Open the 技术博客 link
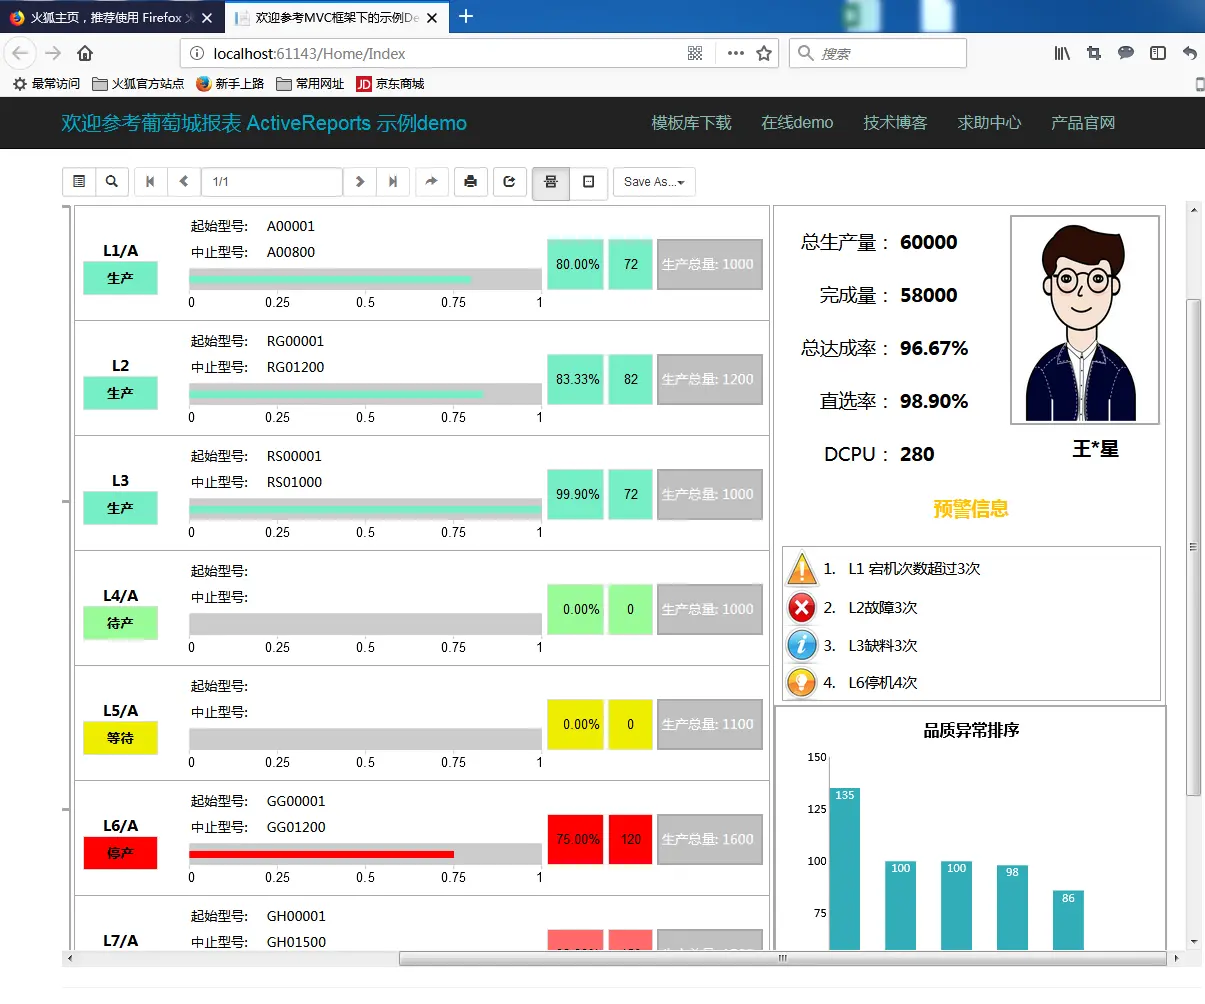1205x1004 pixels. (x=896, y=123)
